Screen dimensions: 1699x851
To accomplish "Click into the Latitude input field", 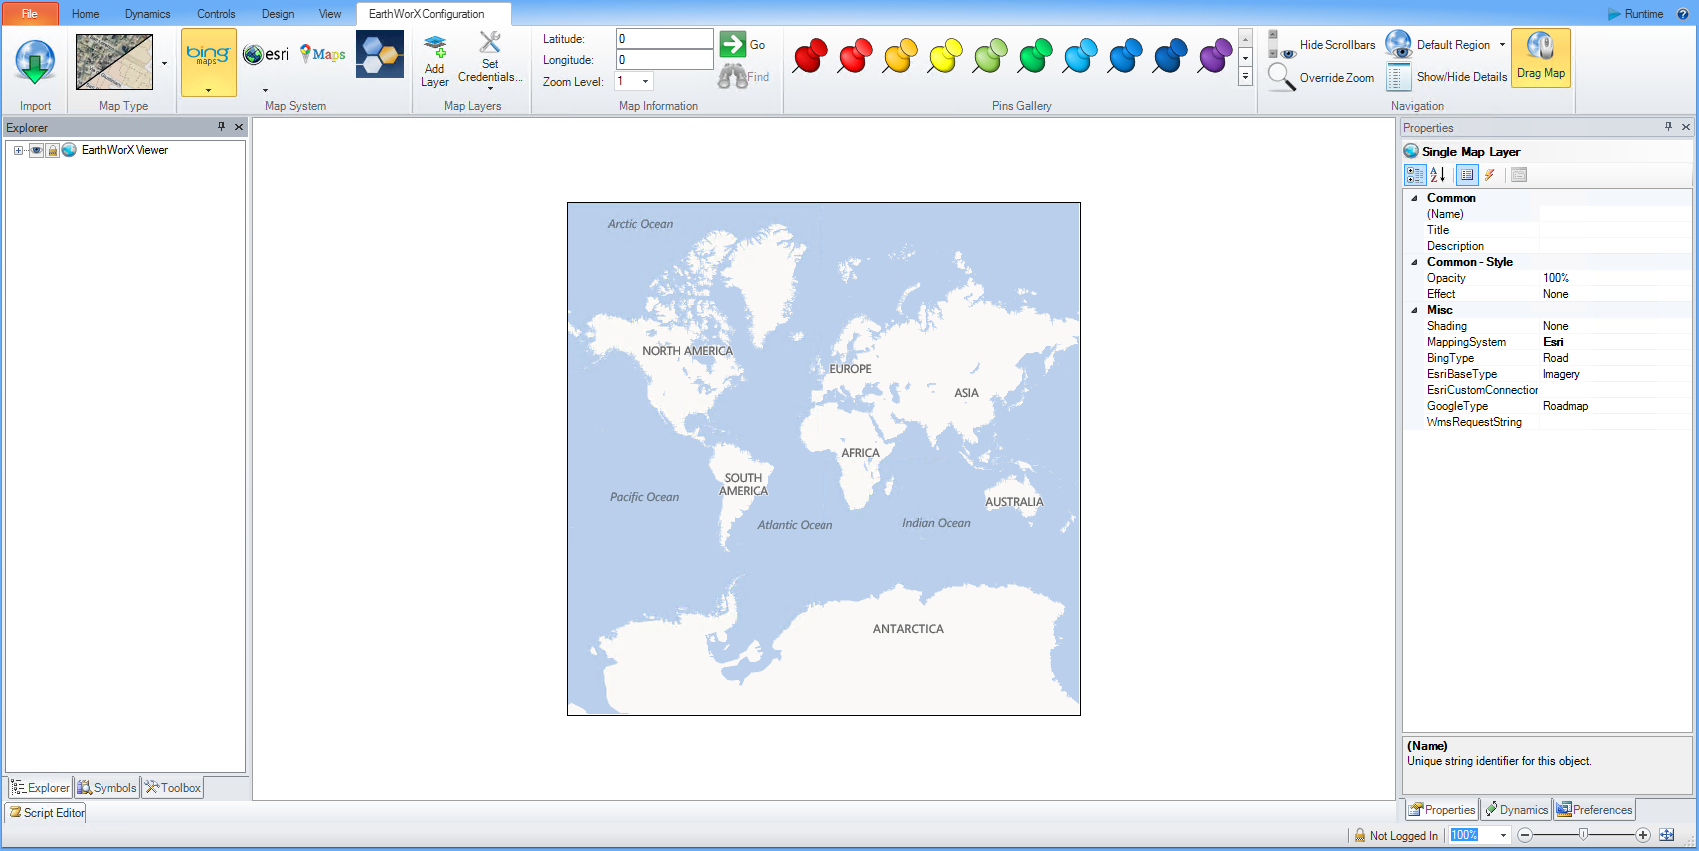I will pyautogui.click(x=664, y=39).
